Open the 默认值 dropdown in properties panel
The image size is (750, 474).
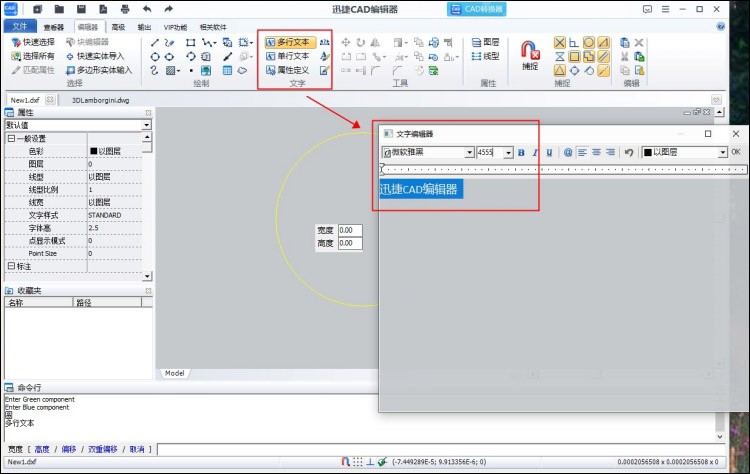point(146,125)
